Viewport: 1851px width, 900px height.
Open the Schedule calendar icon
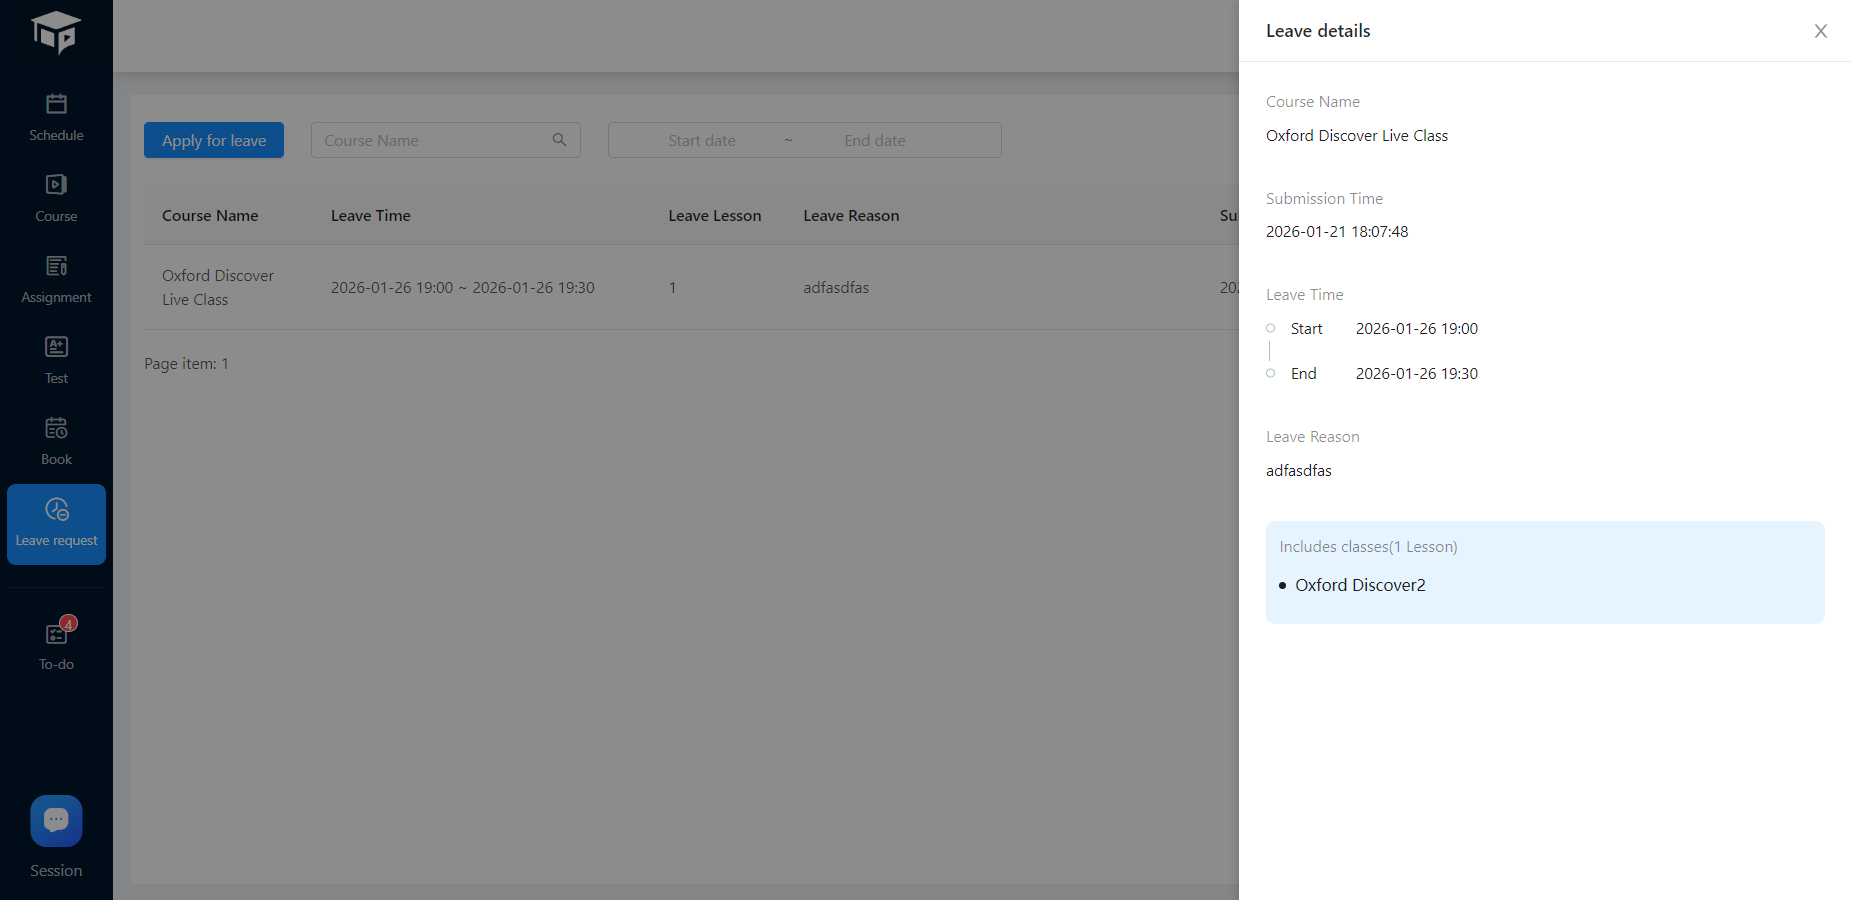(x=56, y=104)
